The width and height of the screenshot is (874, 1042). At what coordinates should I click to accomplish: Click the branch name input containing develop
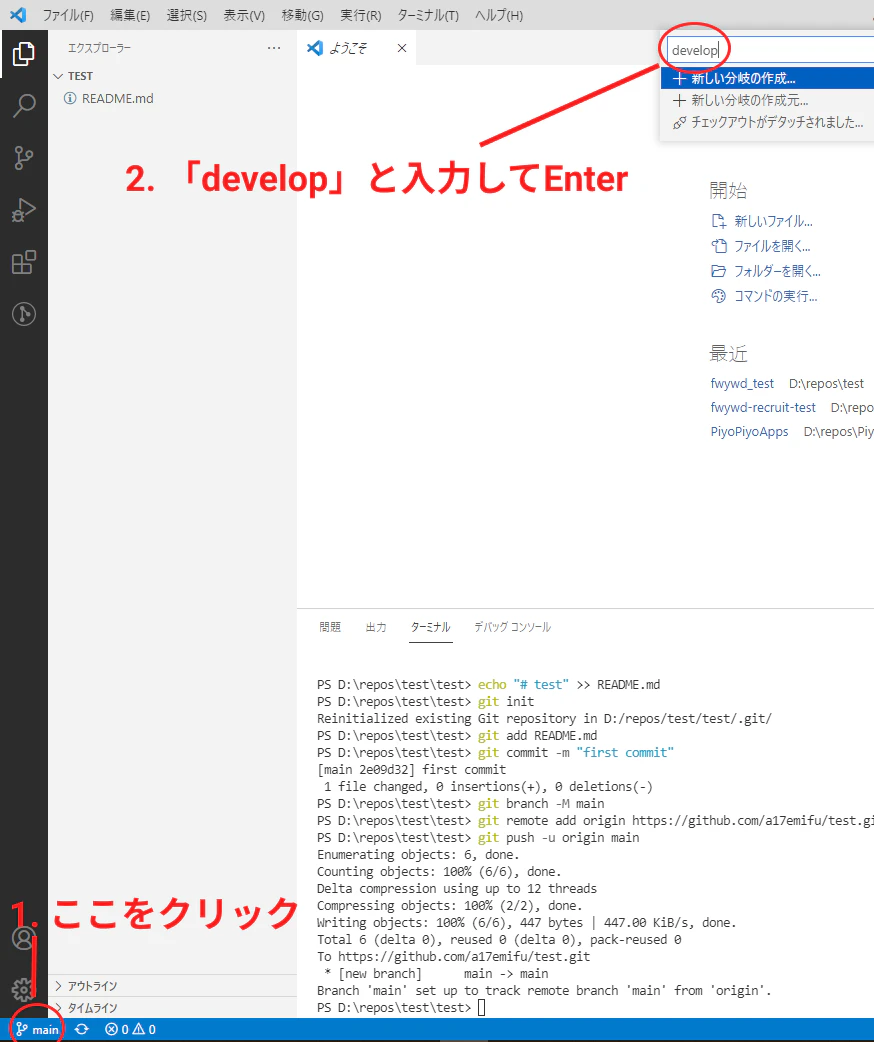click(770, 51)
